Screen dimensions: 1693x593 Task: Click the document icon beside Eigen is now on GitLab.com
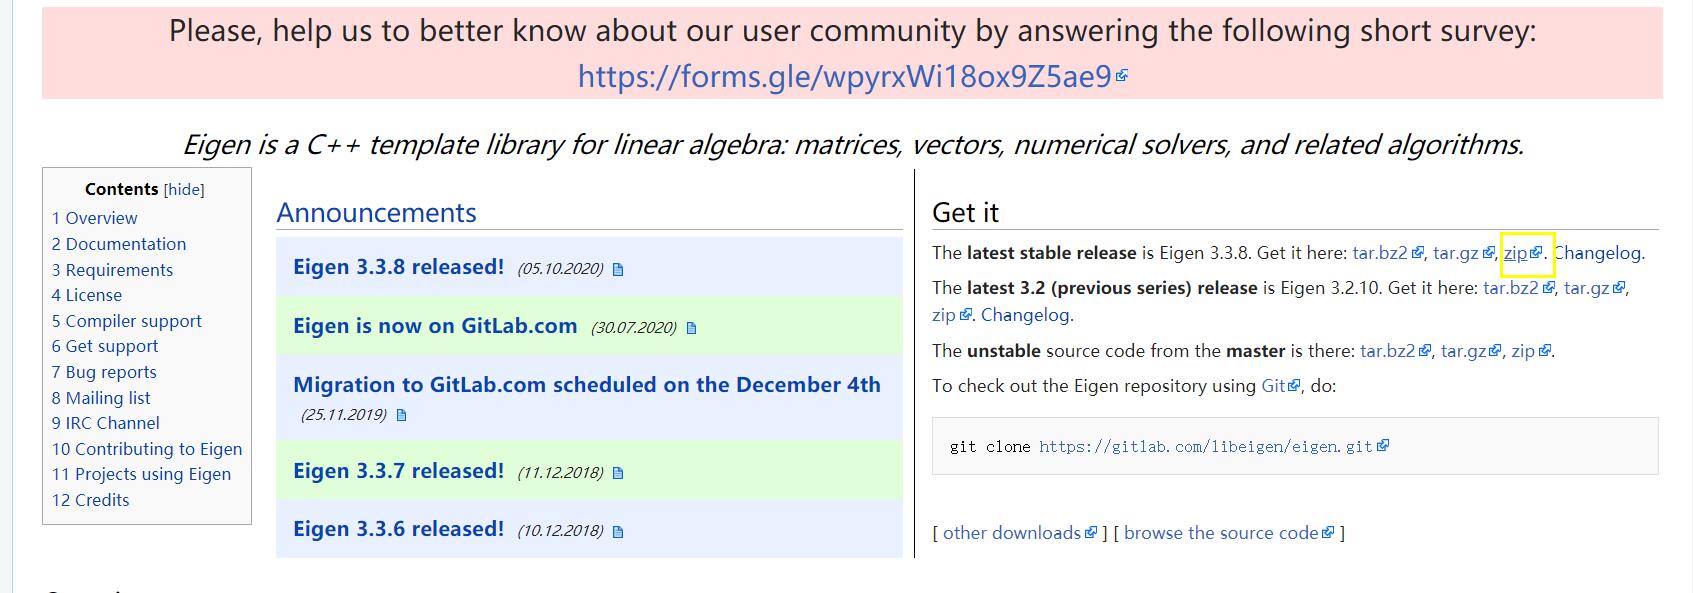pyautogui.click(x=691, y=326)
